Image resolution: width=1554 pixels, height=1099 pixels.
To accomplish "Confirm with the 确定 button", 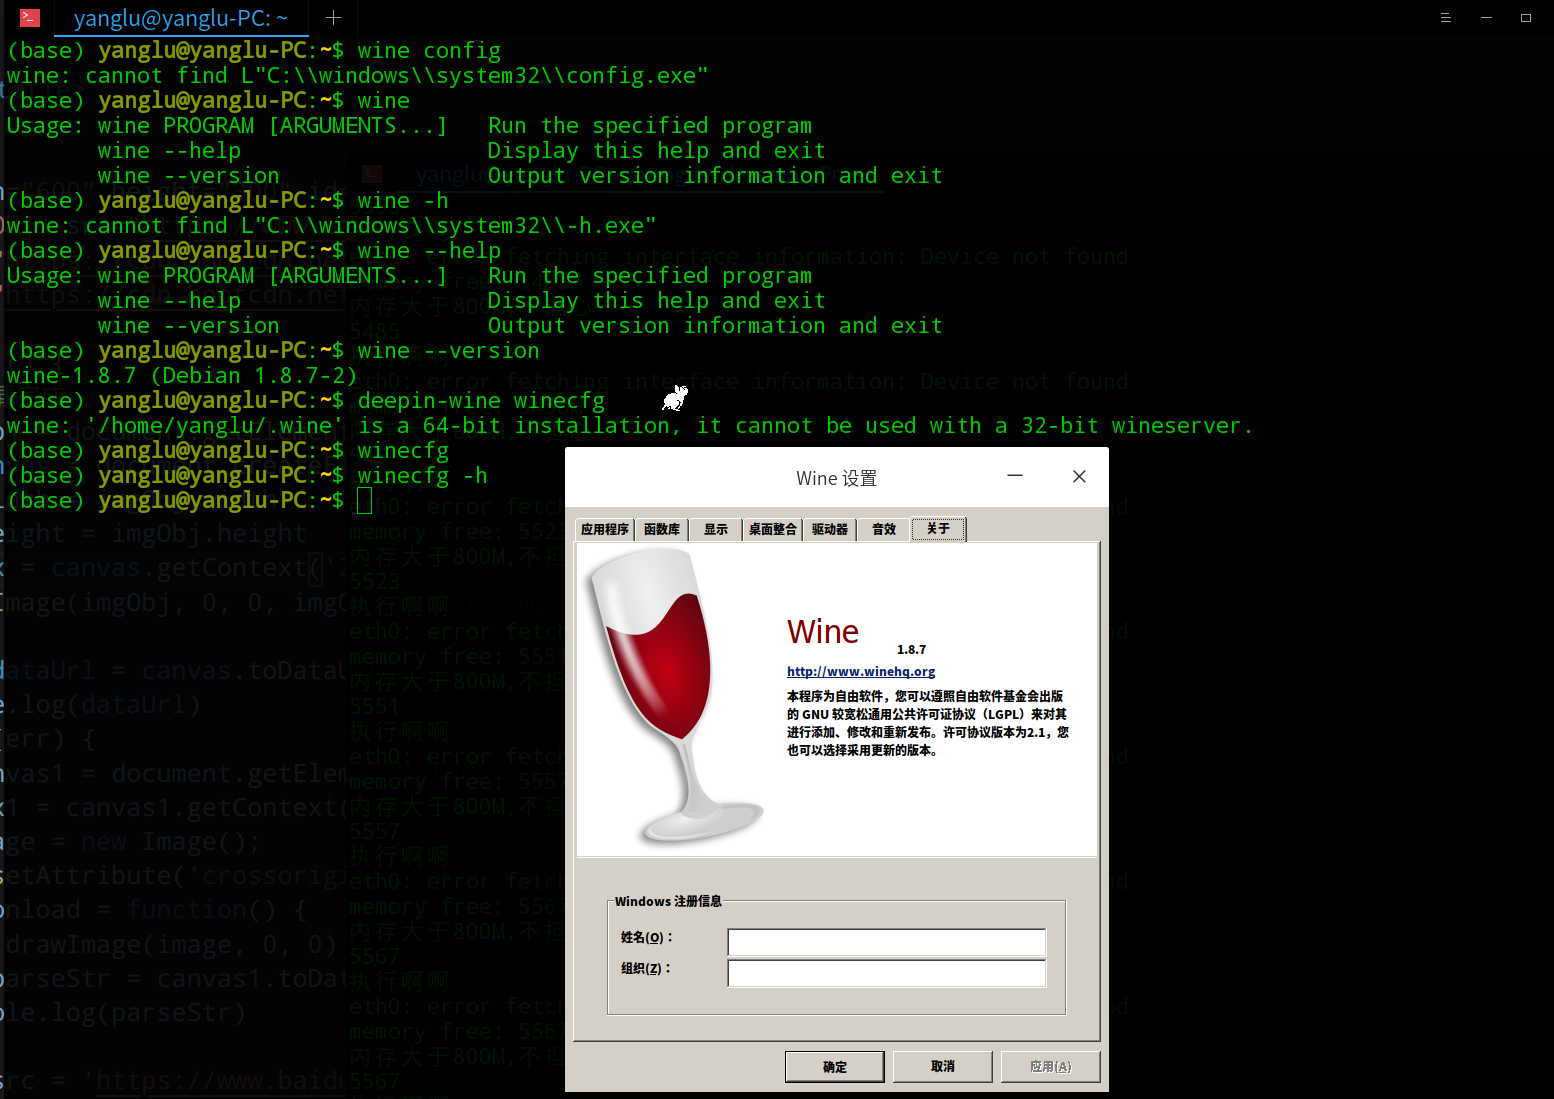I will [835, 1067].
